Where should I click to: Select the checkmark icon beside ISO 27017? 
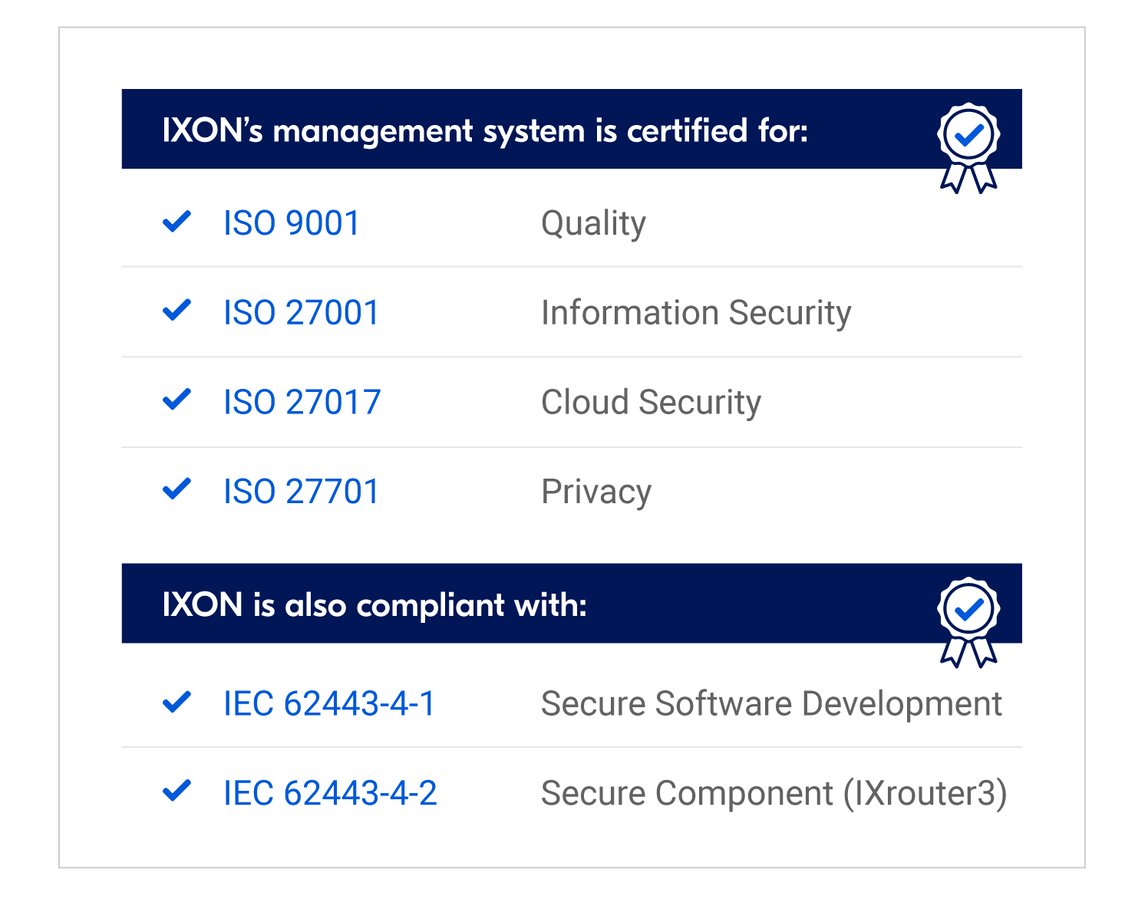pos(176,400)
